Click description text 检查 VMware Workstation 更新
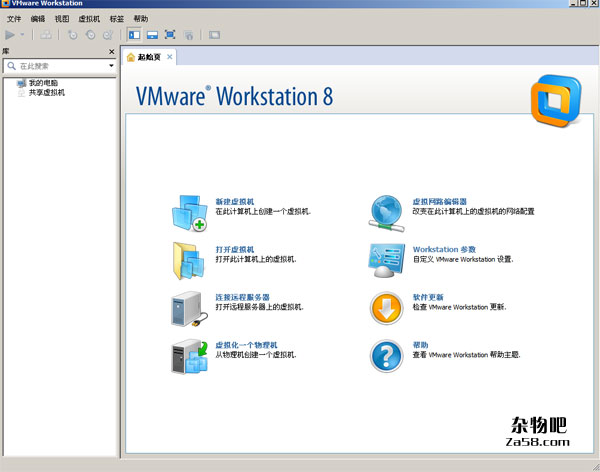600x472 pixels. pyautogui.click(x=459, y=307)
